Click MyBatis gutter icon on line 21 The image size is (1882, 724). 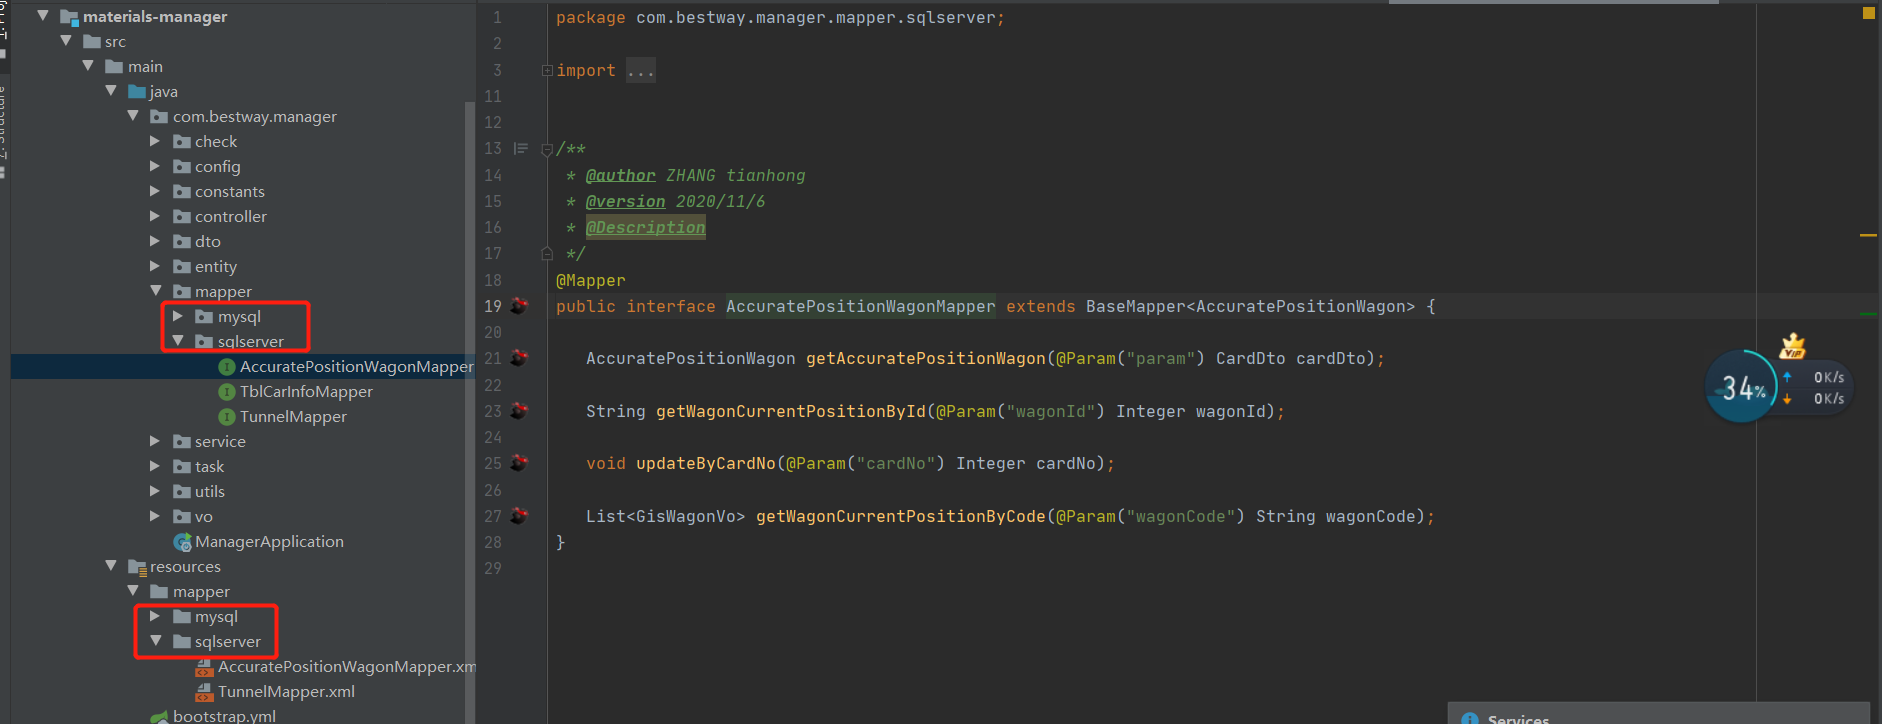[519, 358]
